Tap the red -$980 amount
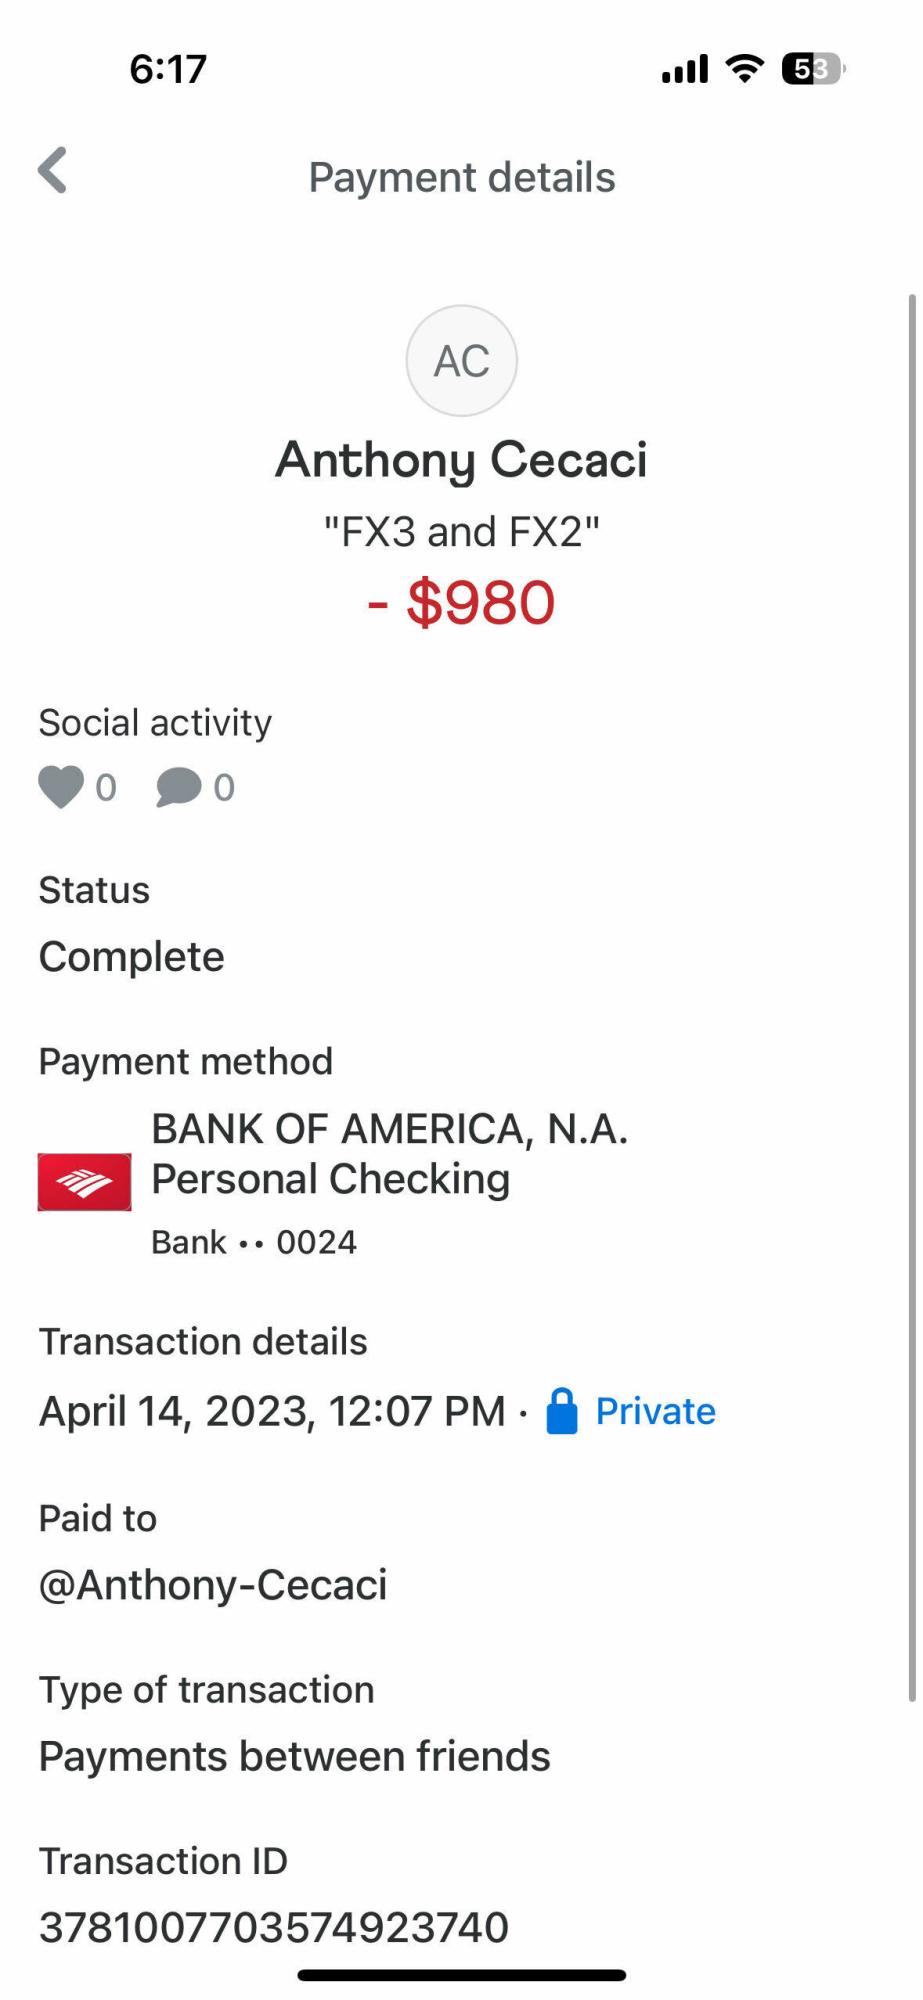The width and height of the screenshot is (923, 2000). click(x=461, y=603)
